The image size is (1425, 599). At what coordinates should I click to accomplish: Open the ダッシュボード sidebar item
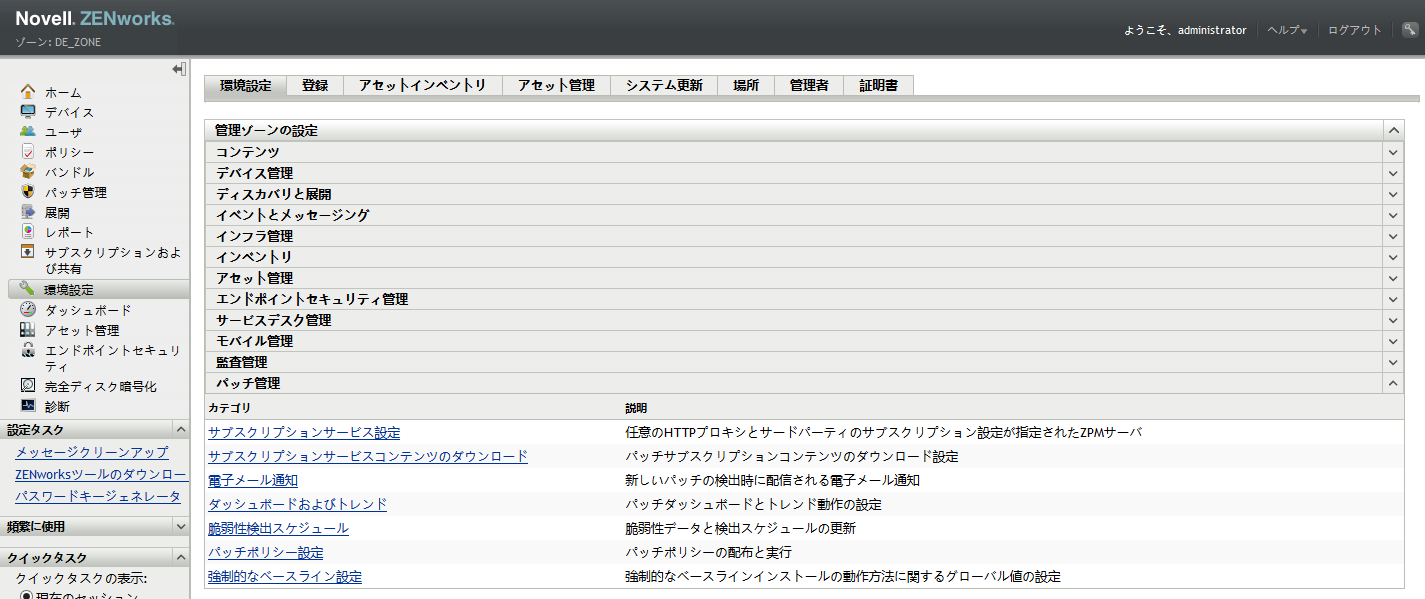[x=88, y=311]
